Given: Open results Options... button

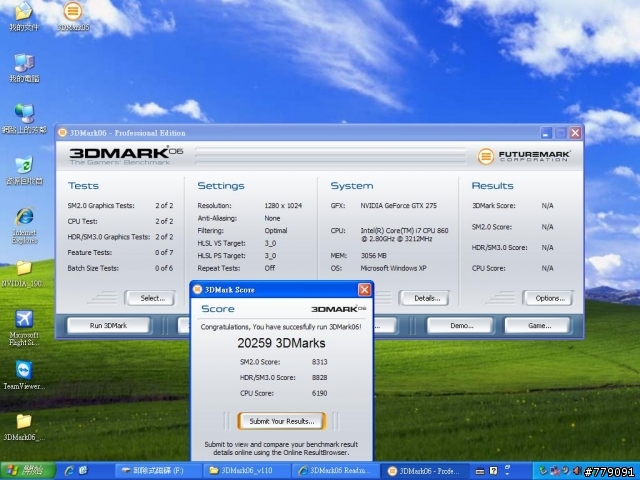Looking at the screenshot, I should 550,298.
